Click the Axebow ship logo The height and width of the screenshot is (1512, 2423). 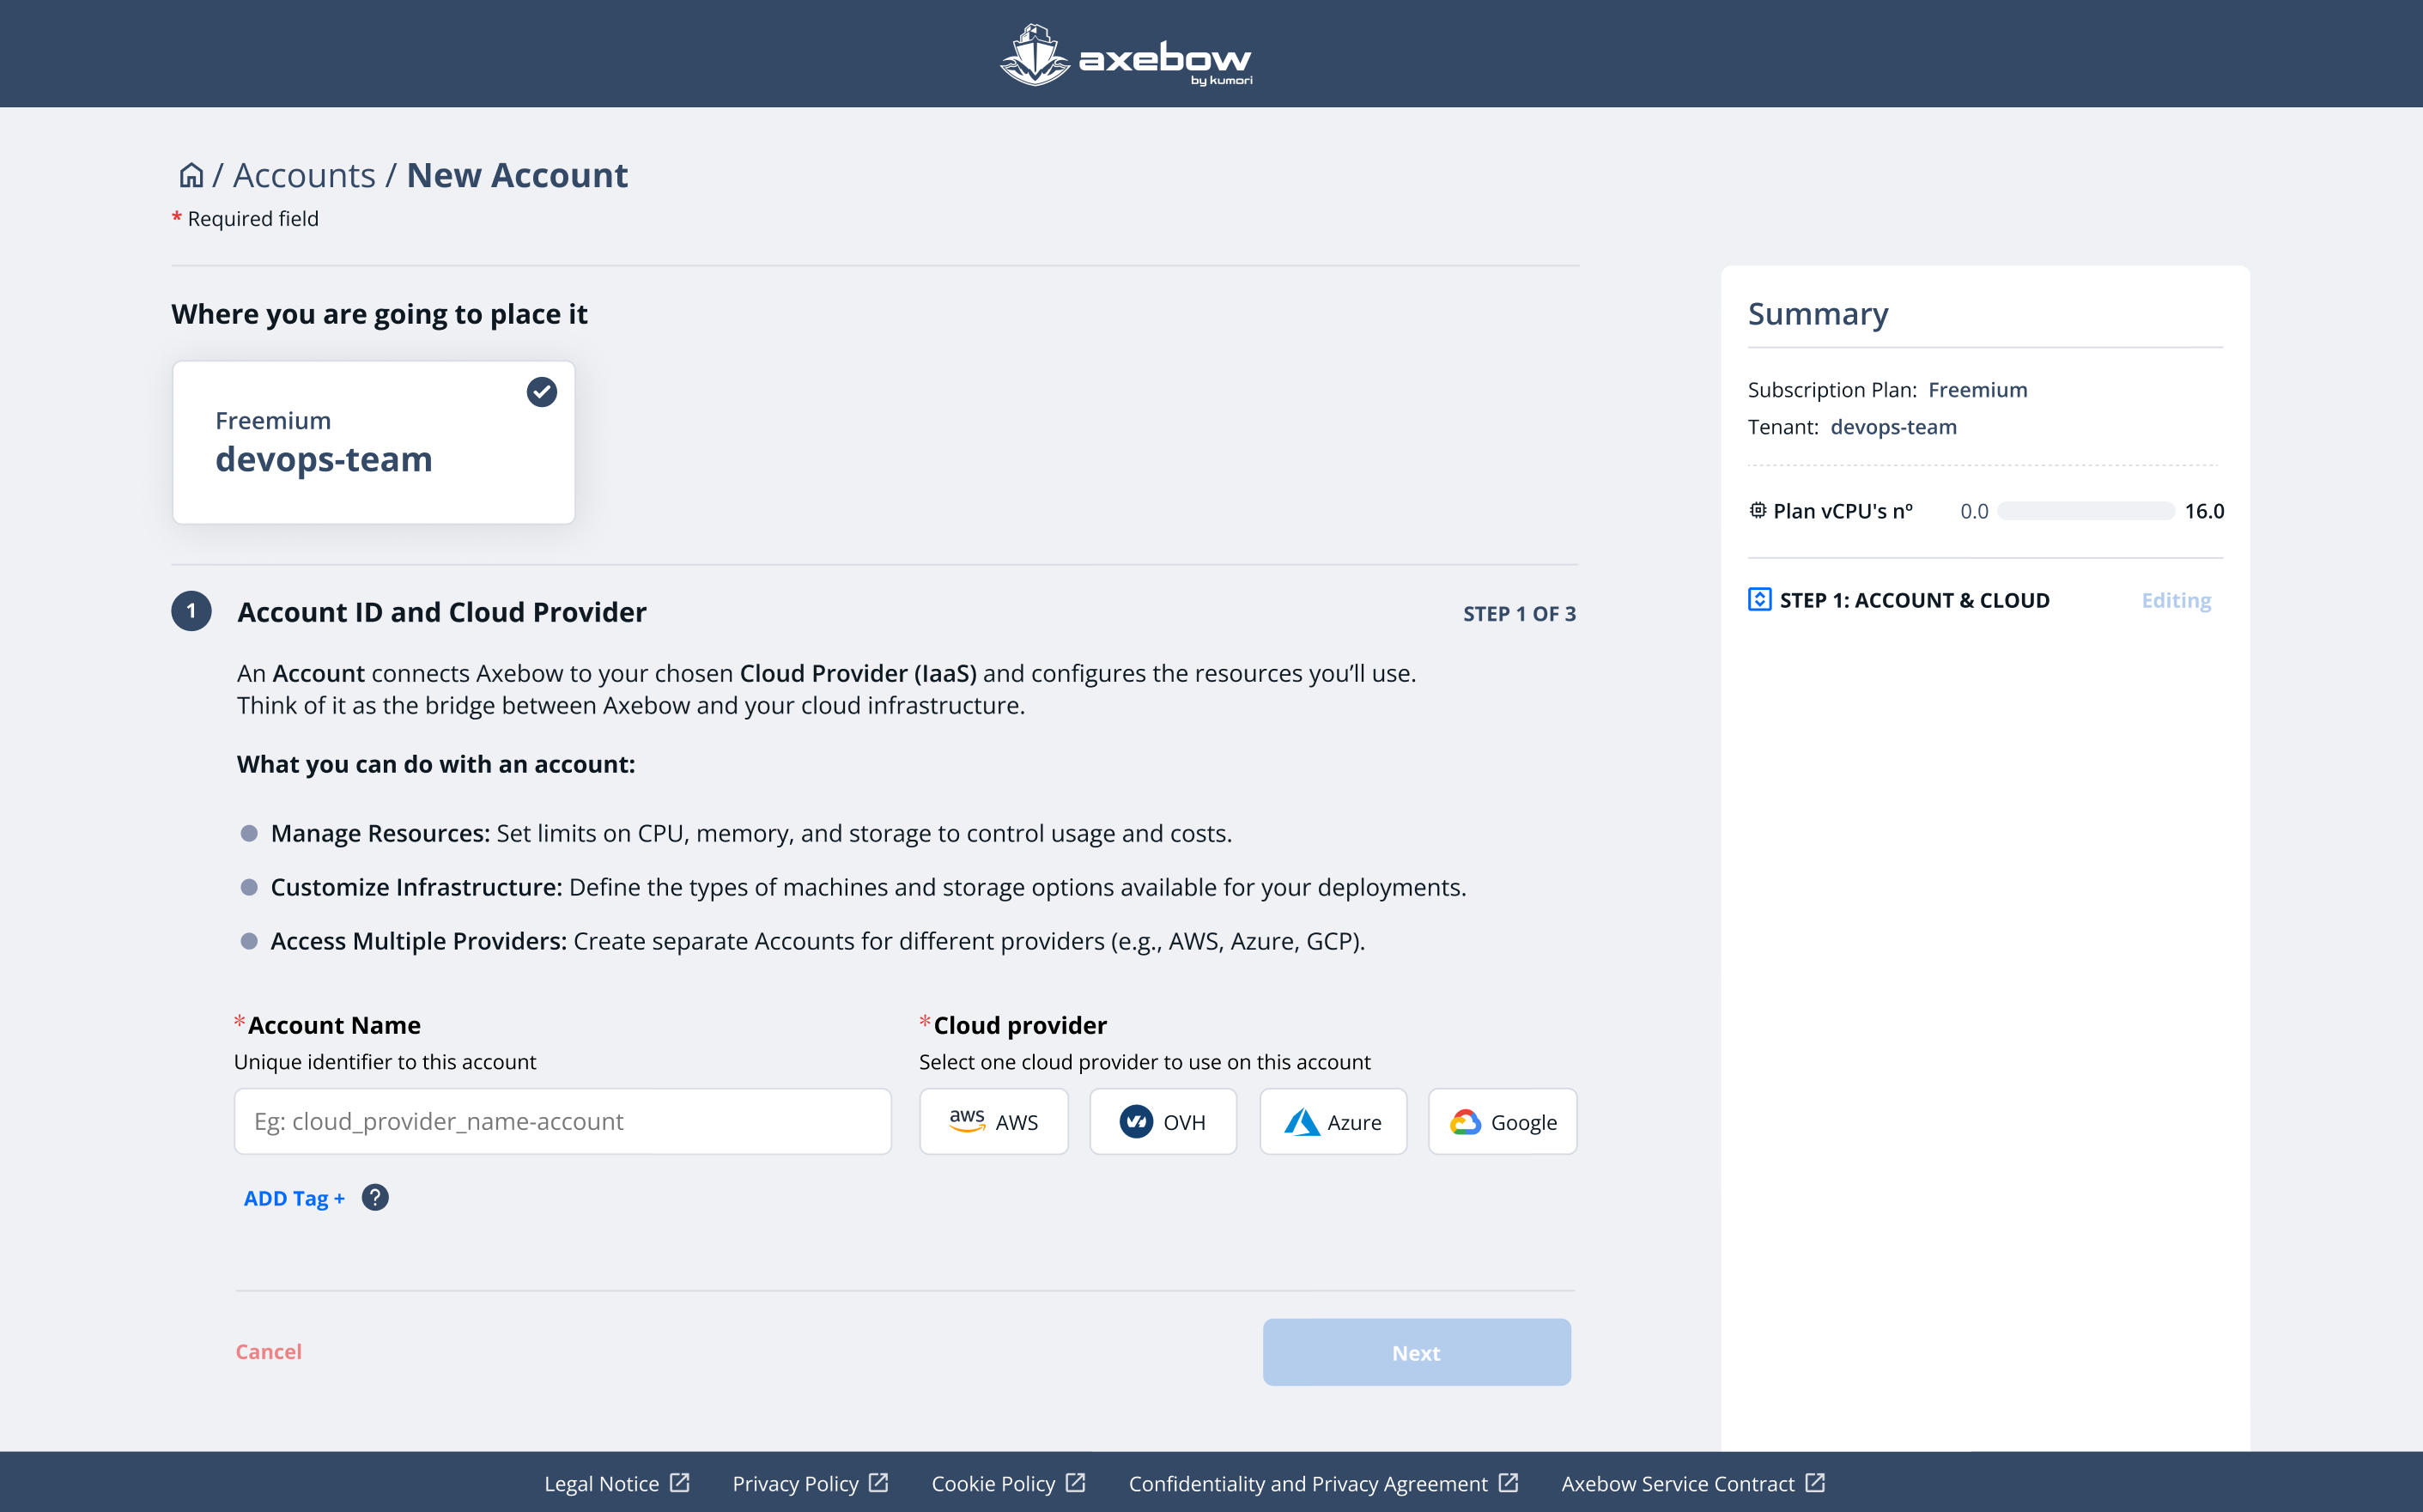click(x=1035, y=56)
